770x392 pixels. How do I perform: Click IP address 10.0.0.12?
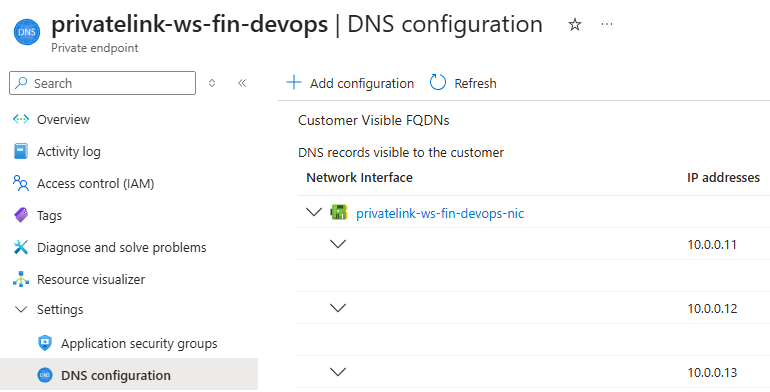713,308
